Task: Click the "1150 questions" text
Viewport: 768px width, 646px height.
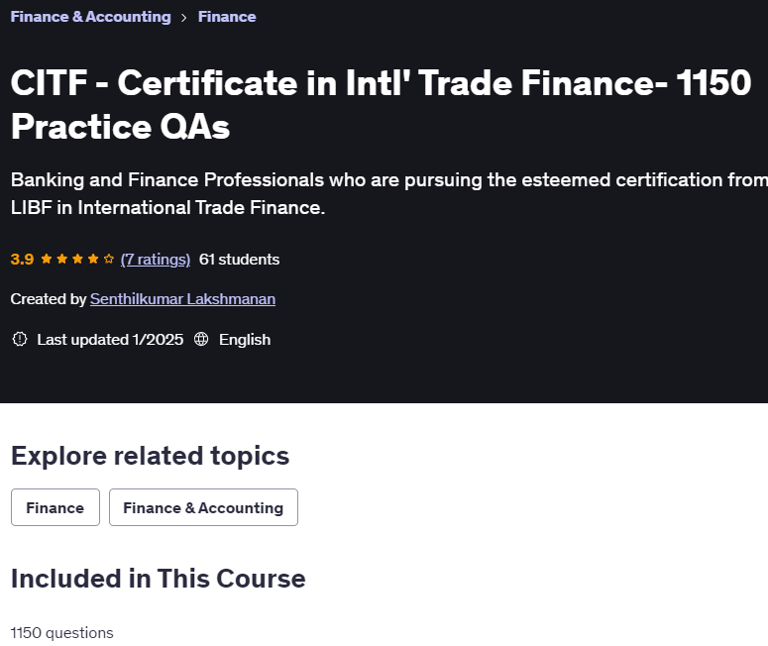Action: tap(62, 632)
